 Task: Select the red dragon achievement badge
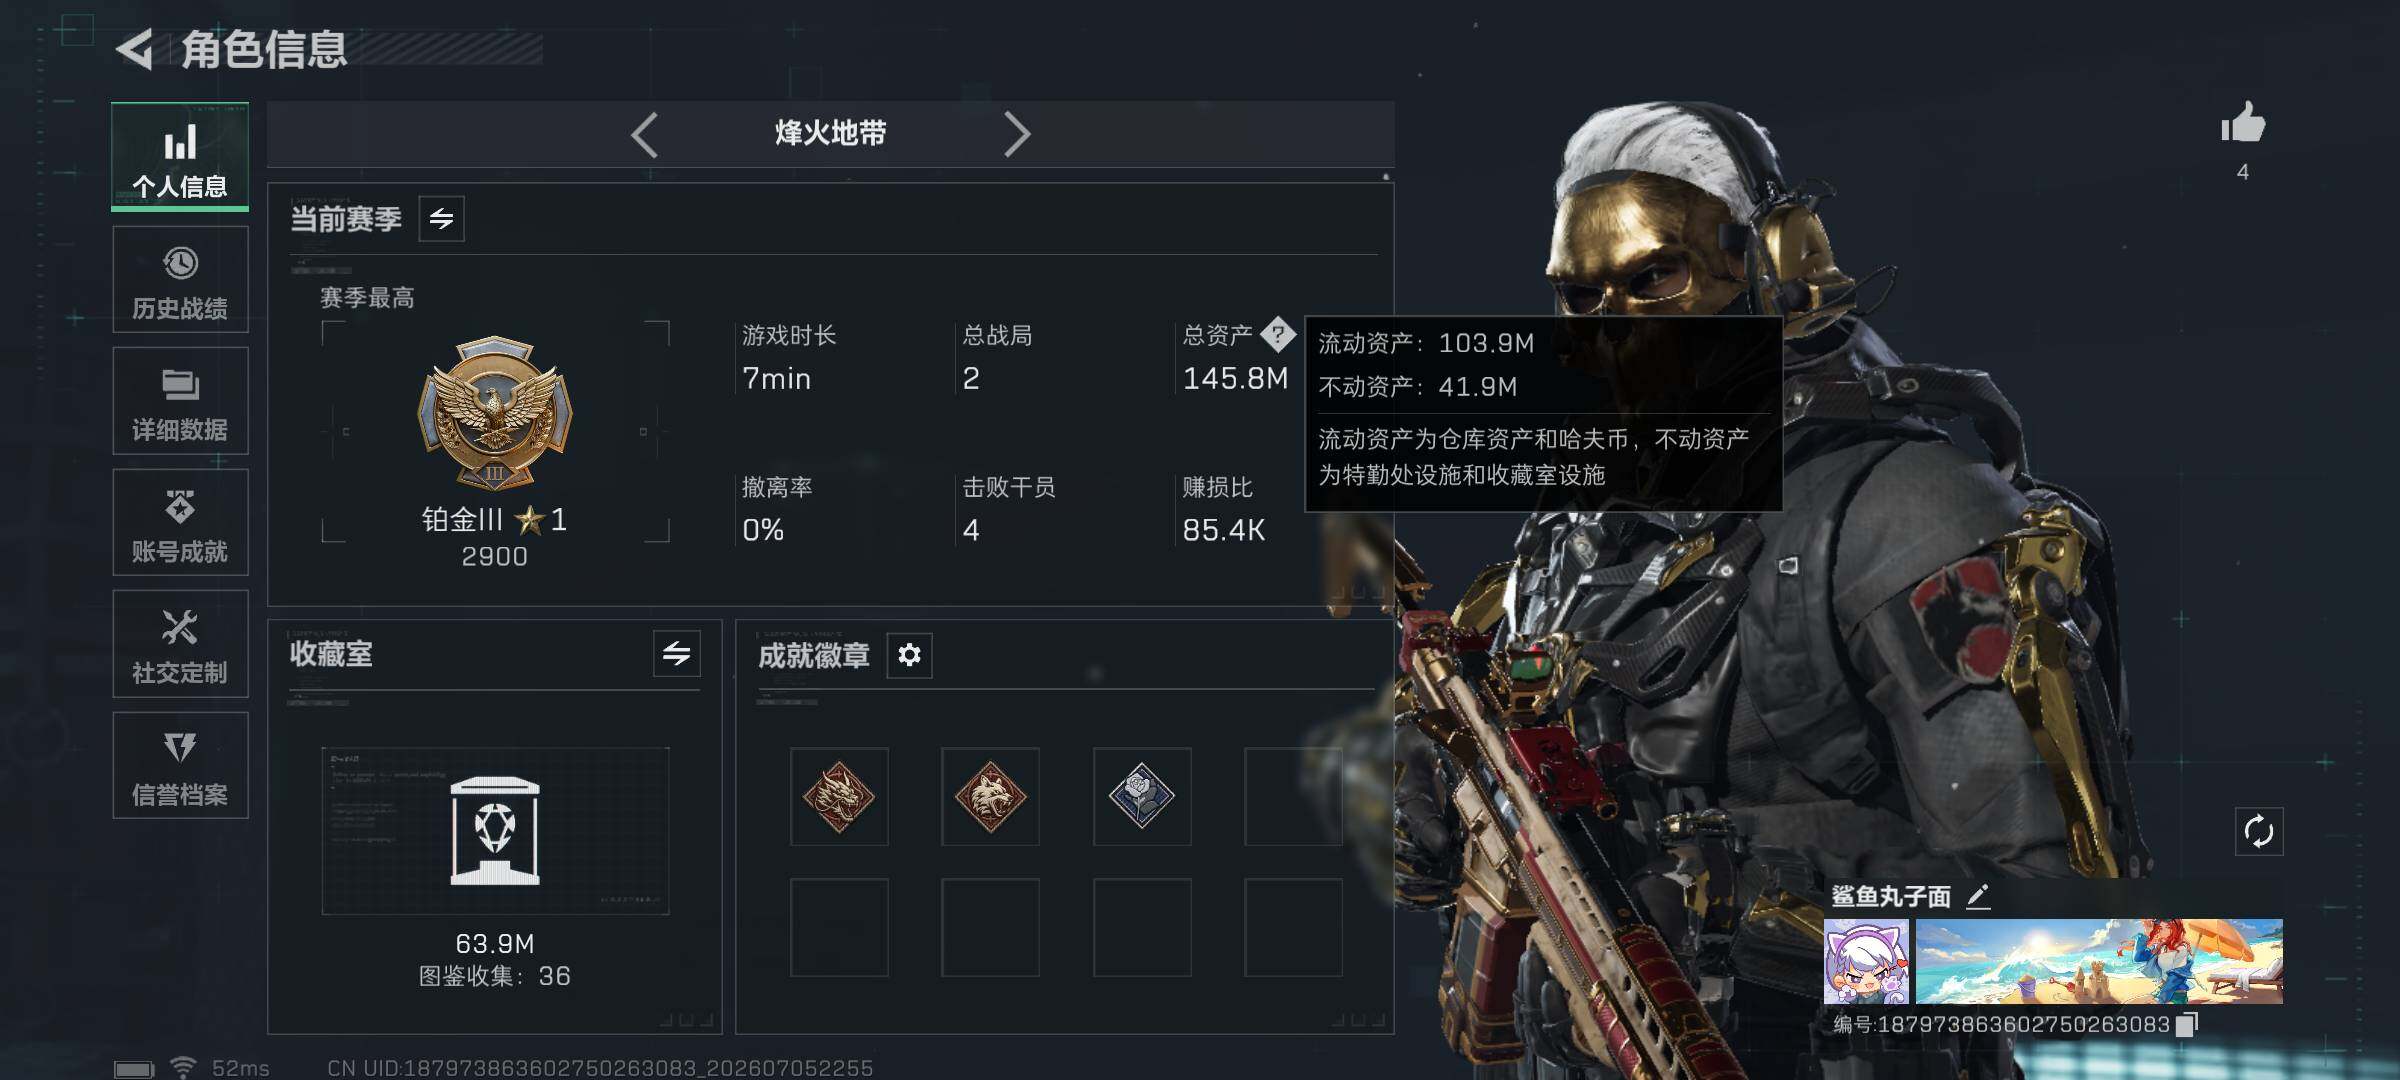click(839, 796)
